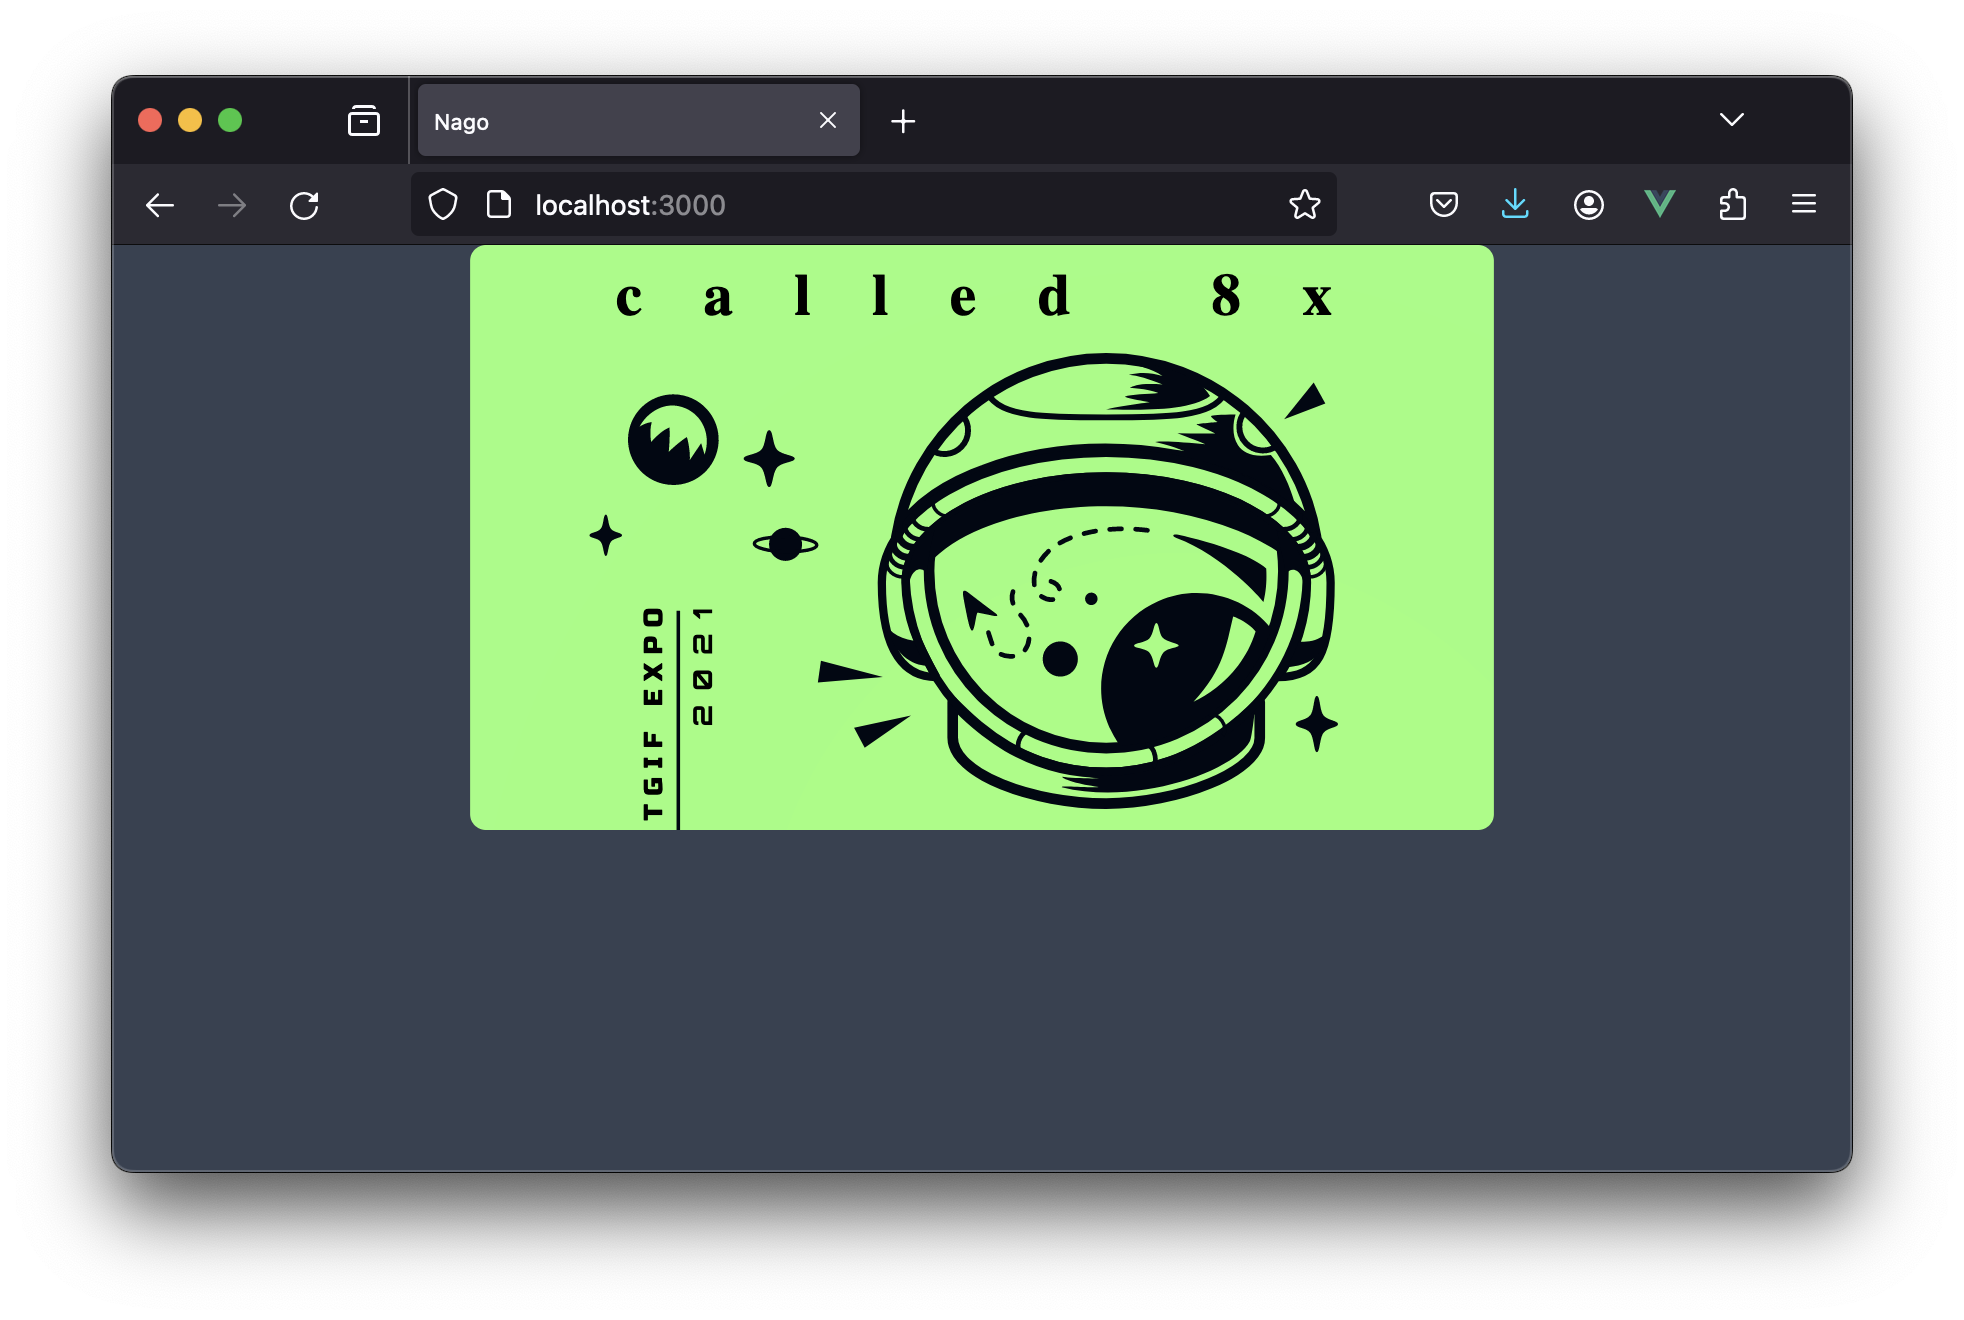Open the hamburger application menu
Screen dimensions: 1964x1320
[1803, 205]
